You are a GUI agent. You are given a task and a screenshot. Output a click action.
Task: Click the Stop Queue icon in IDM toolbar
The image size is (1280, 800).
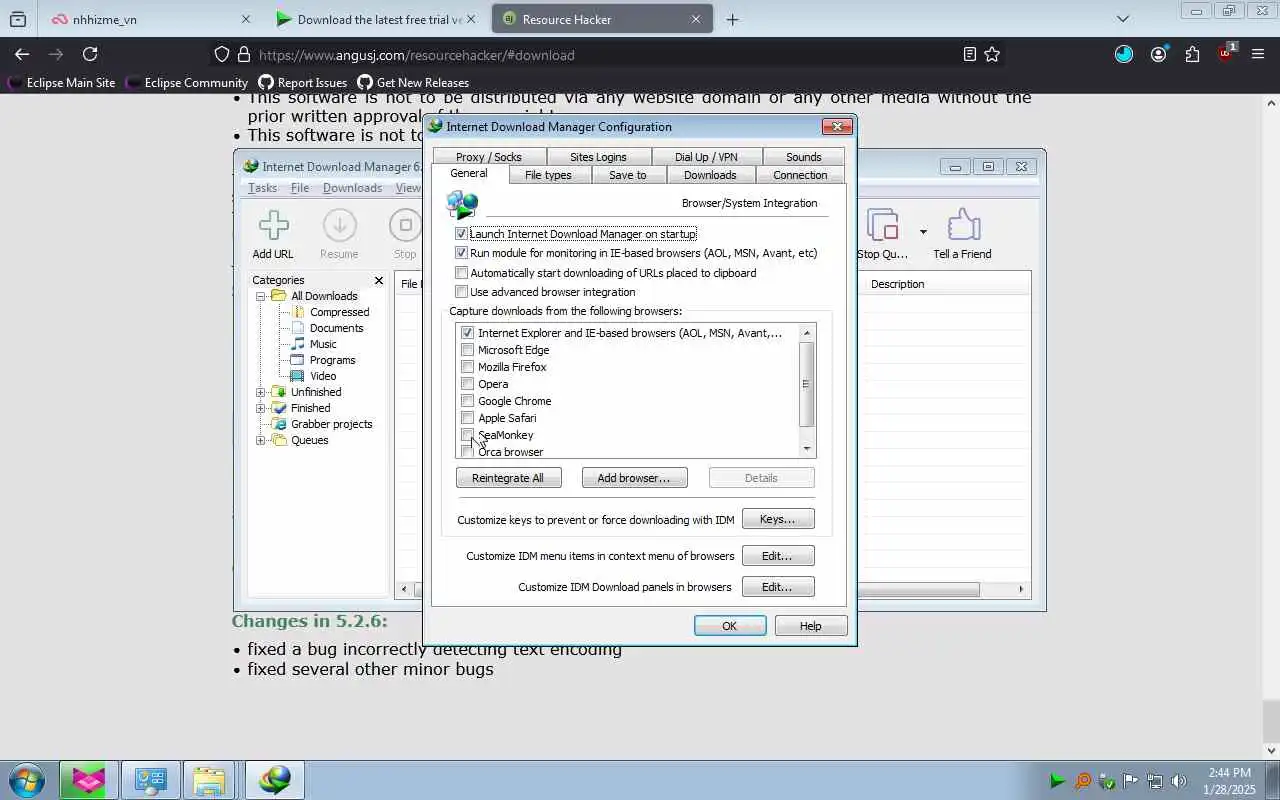point(883,226)
